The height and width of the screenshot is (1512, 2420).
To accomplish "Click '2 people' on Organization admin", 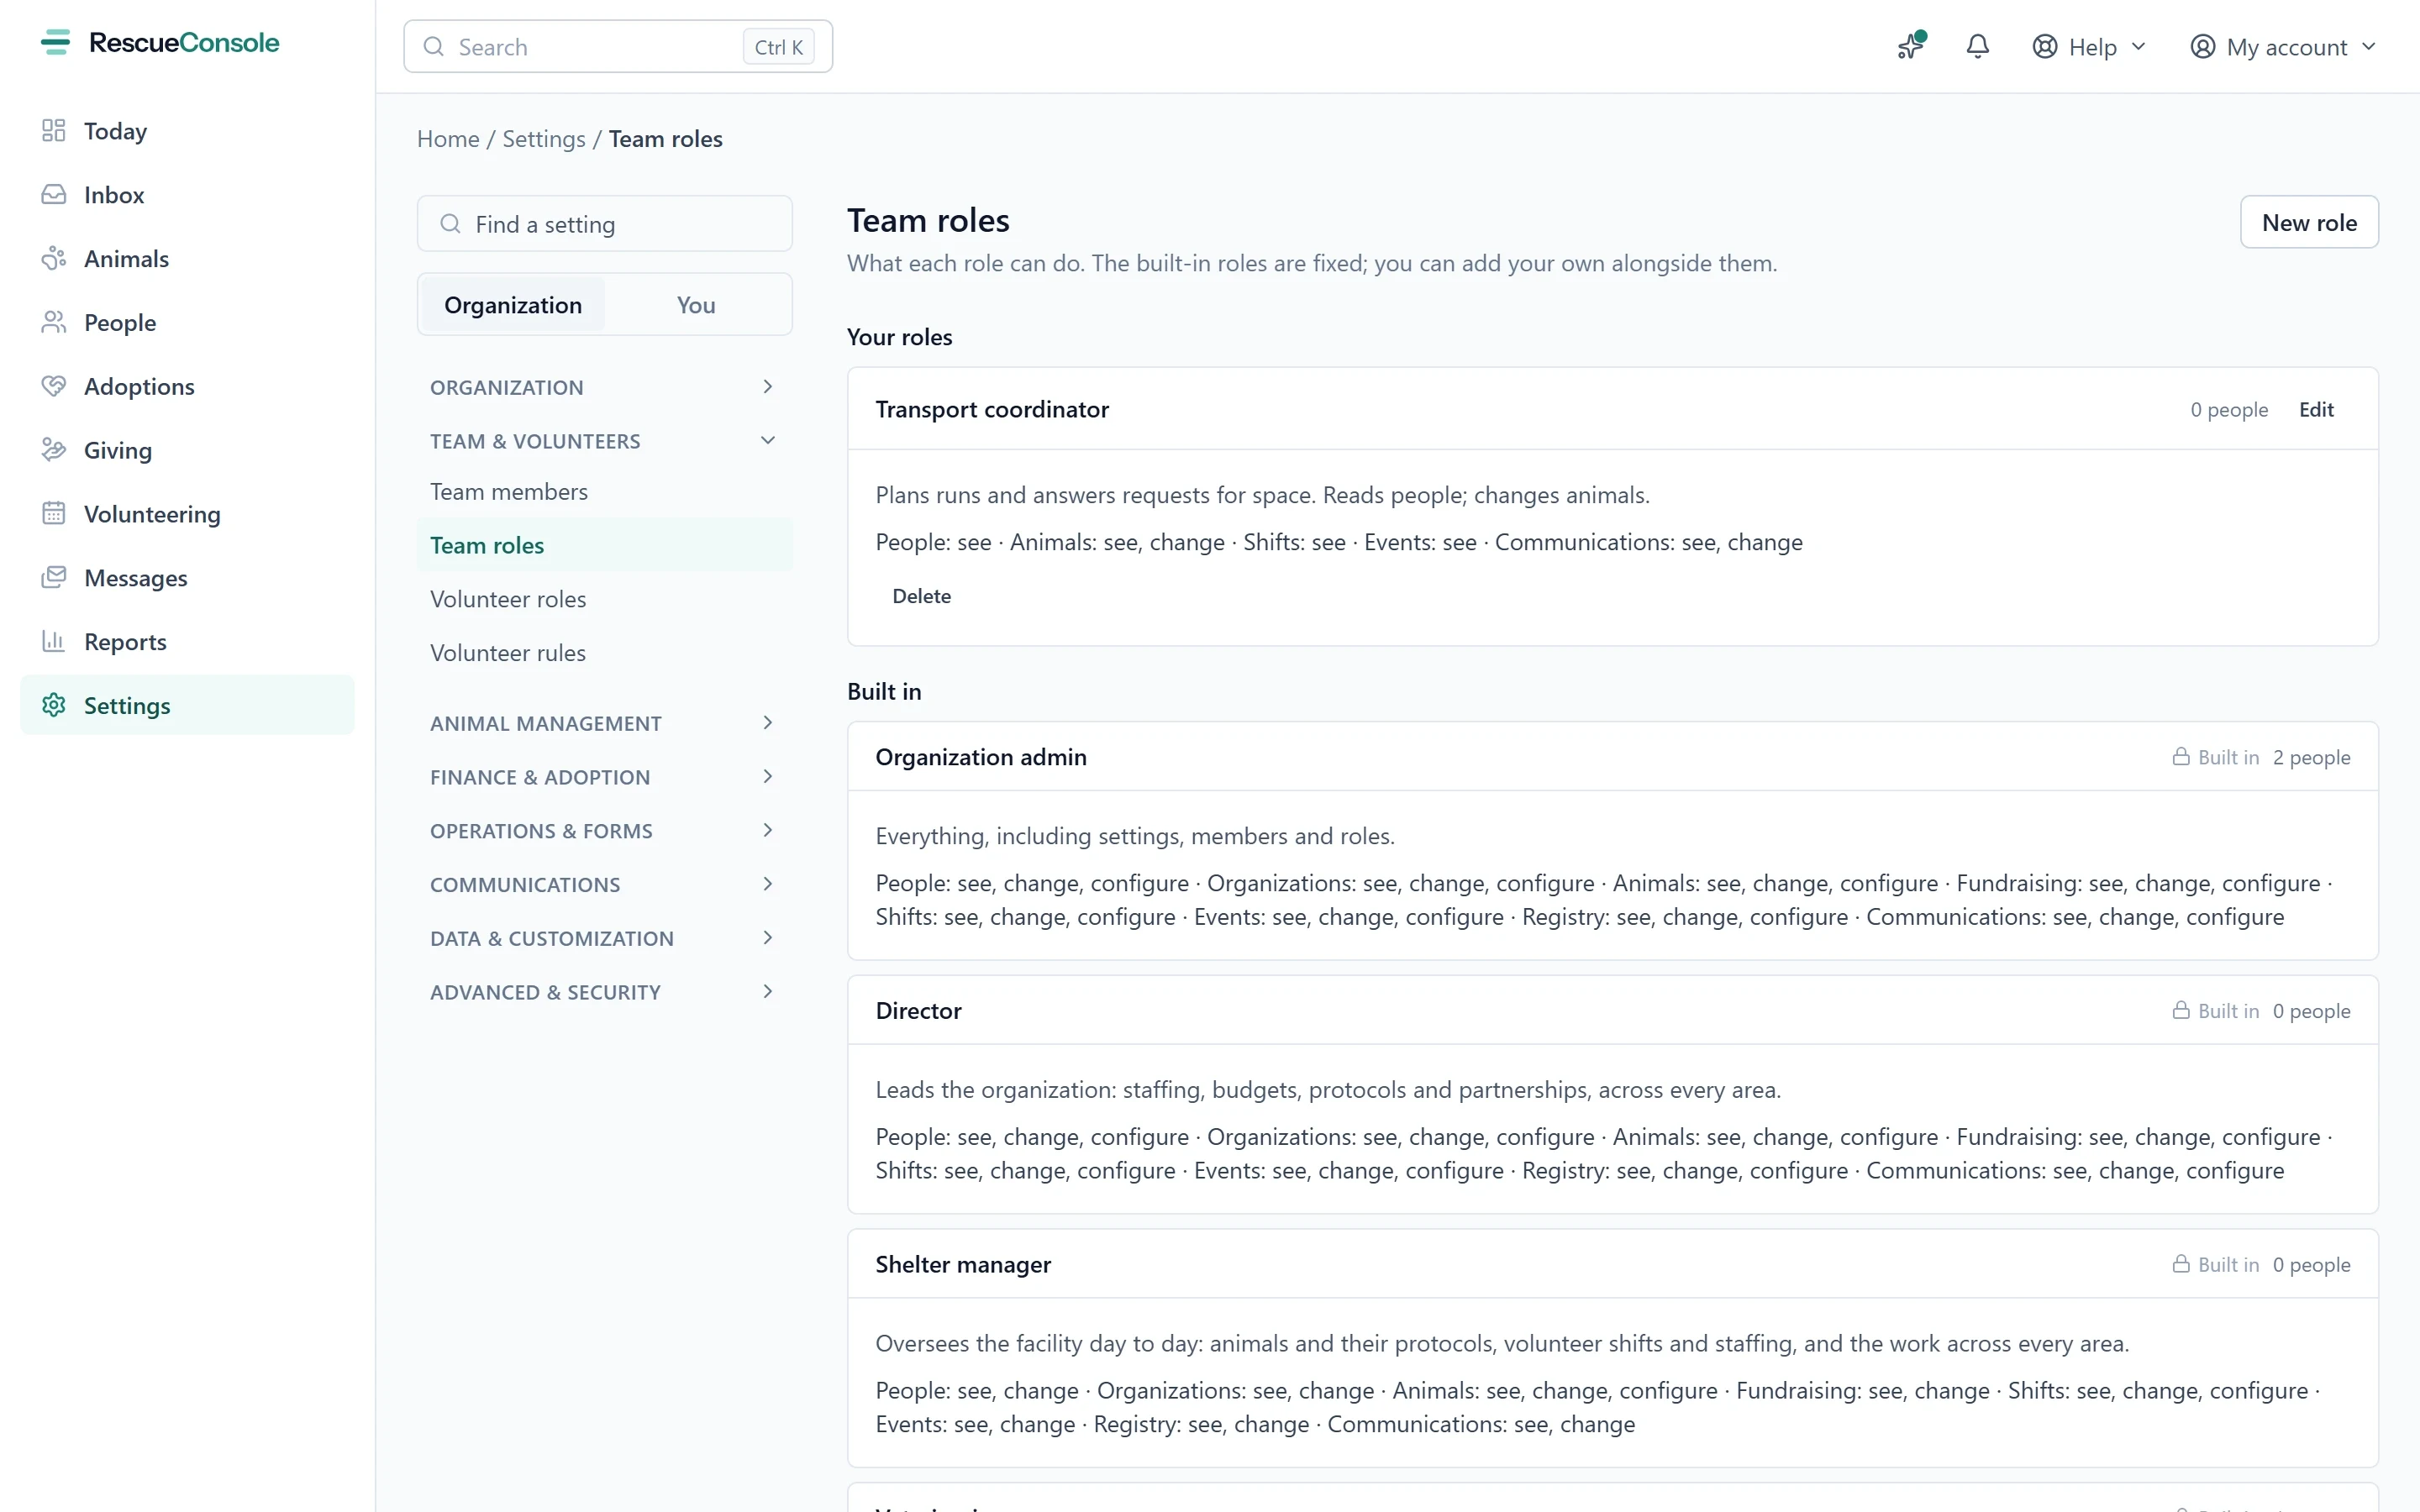I will 2311,758.
